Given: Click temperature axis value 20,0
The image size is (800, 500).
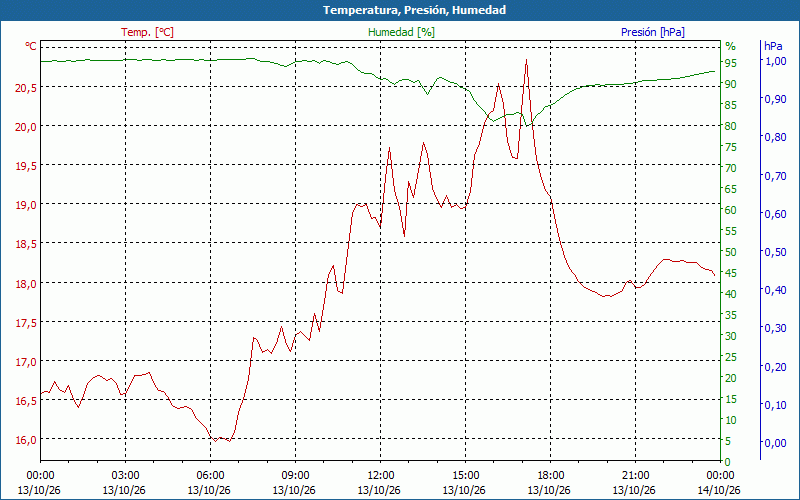Looking at the screenshot, I should coord(26,128).
